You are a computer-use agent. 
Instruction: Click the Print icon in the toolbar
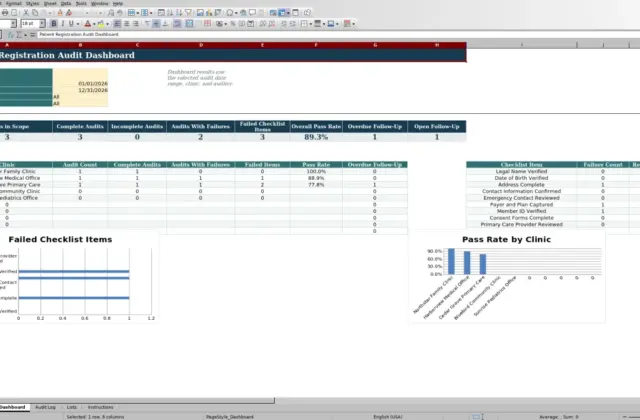point(5,13)
